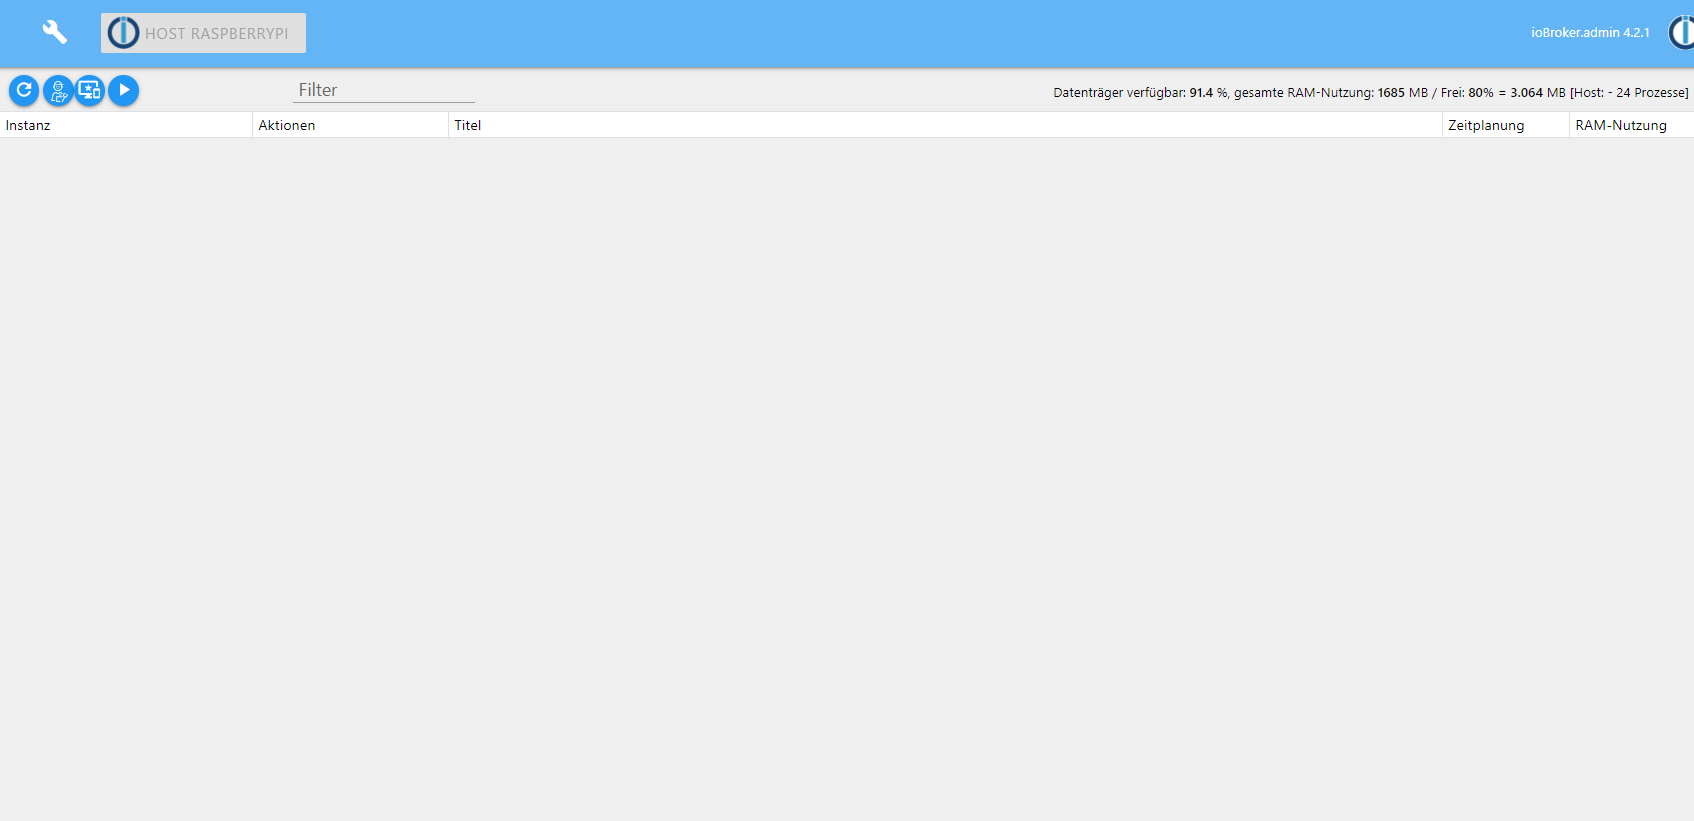This screenshot has width=1694, height=821.
Task: Click the blue play icon
Action: (x=123, y=90)
